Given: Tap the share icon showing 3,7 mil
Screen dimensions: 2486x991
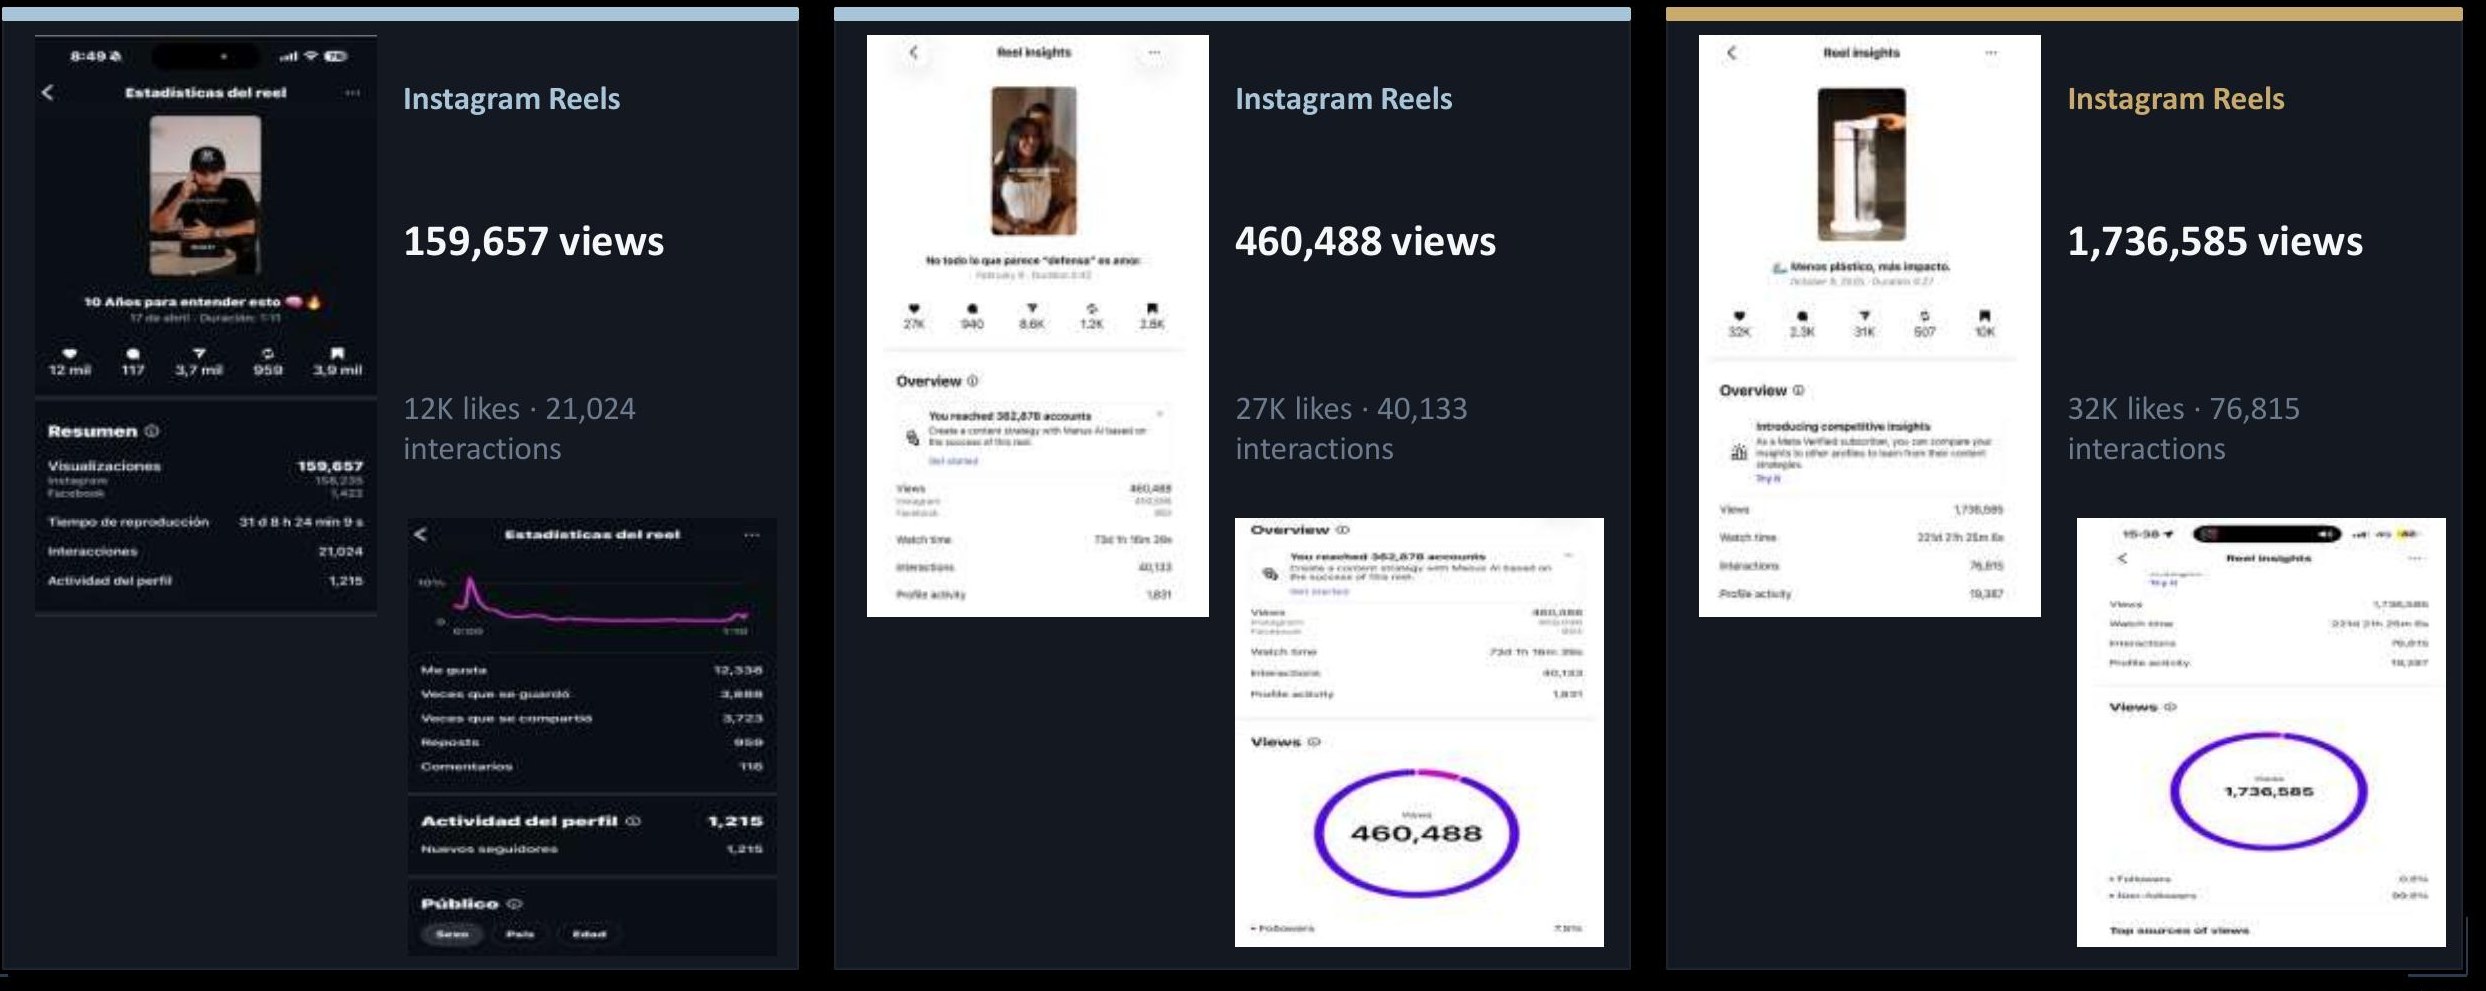Looking at the screenshot, I should [x=199, y=353].
